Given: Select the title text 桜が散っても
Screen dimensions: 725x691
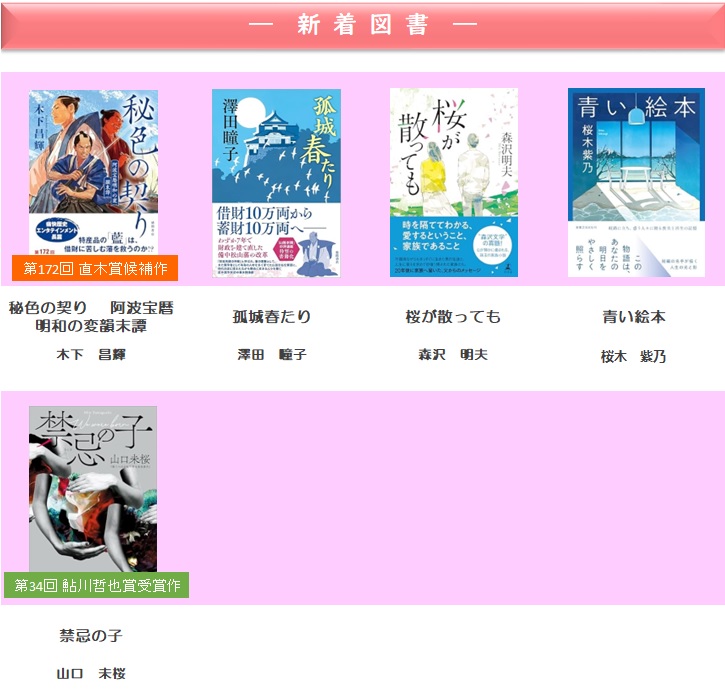Looking at the screenshot, I should pyautogui.click(x=453, y=316).
